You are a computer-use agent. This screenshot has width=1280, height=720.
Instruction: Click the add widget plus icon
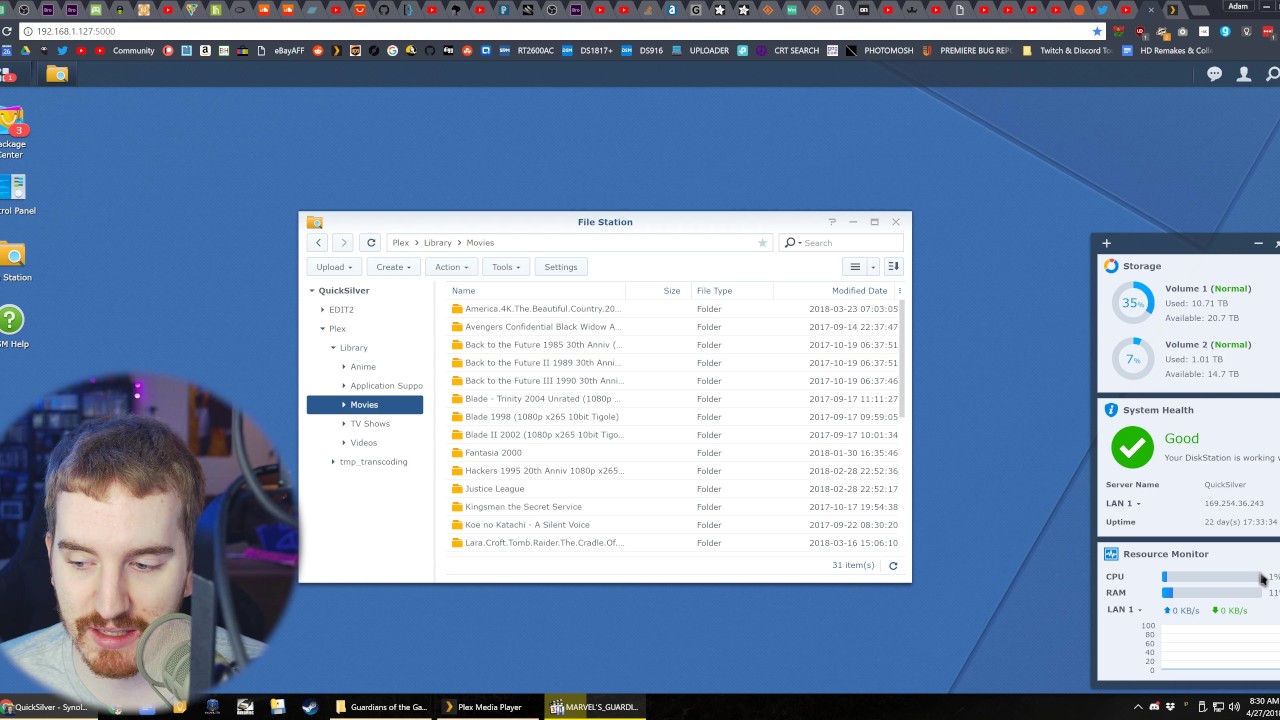pos(1106,243)
